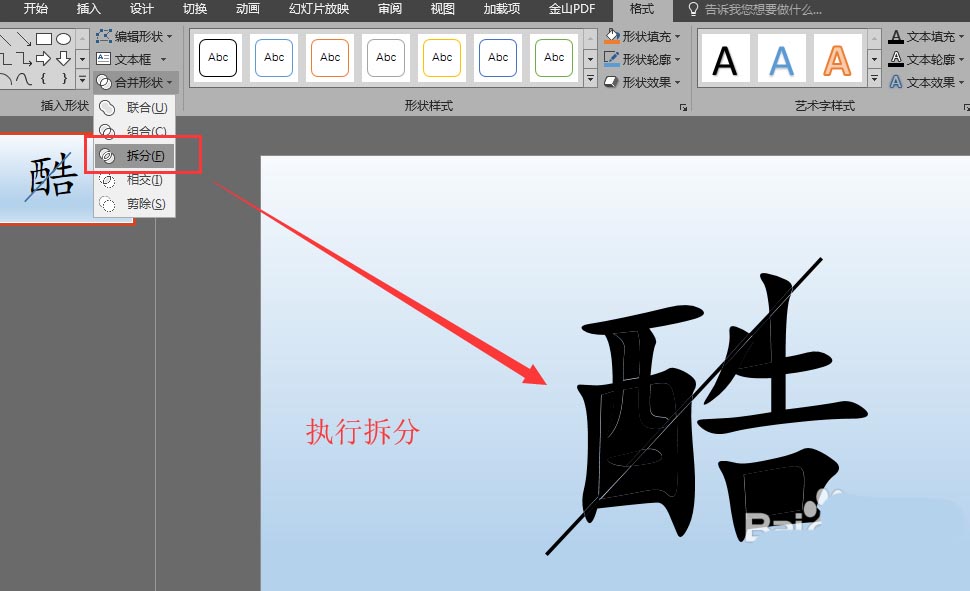
Task: Show next row in shapes gallery
Action: pyautogui.click(x=82, y=59)
